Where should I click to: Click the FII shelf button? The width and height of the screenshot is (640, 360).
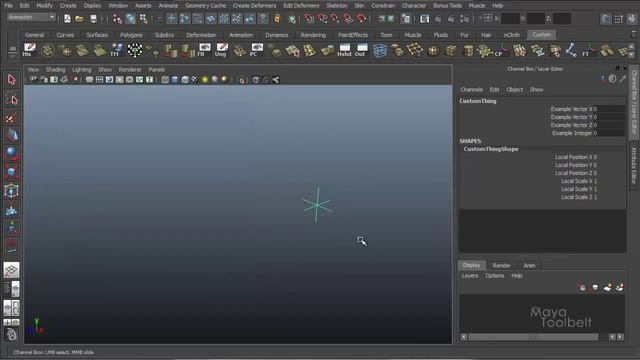204,50
